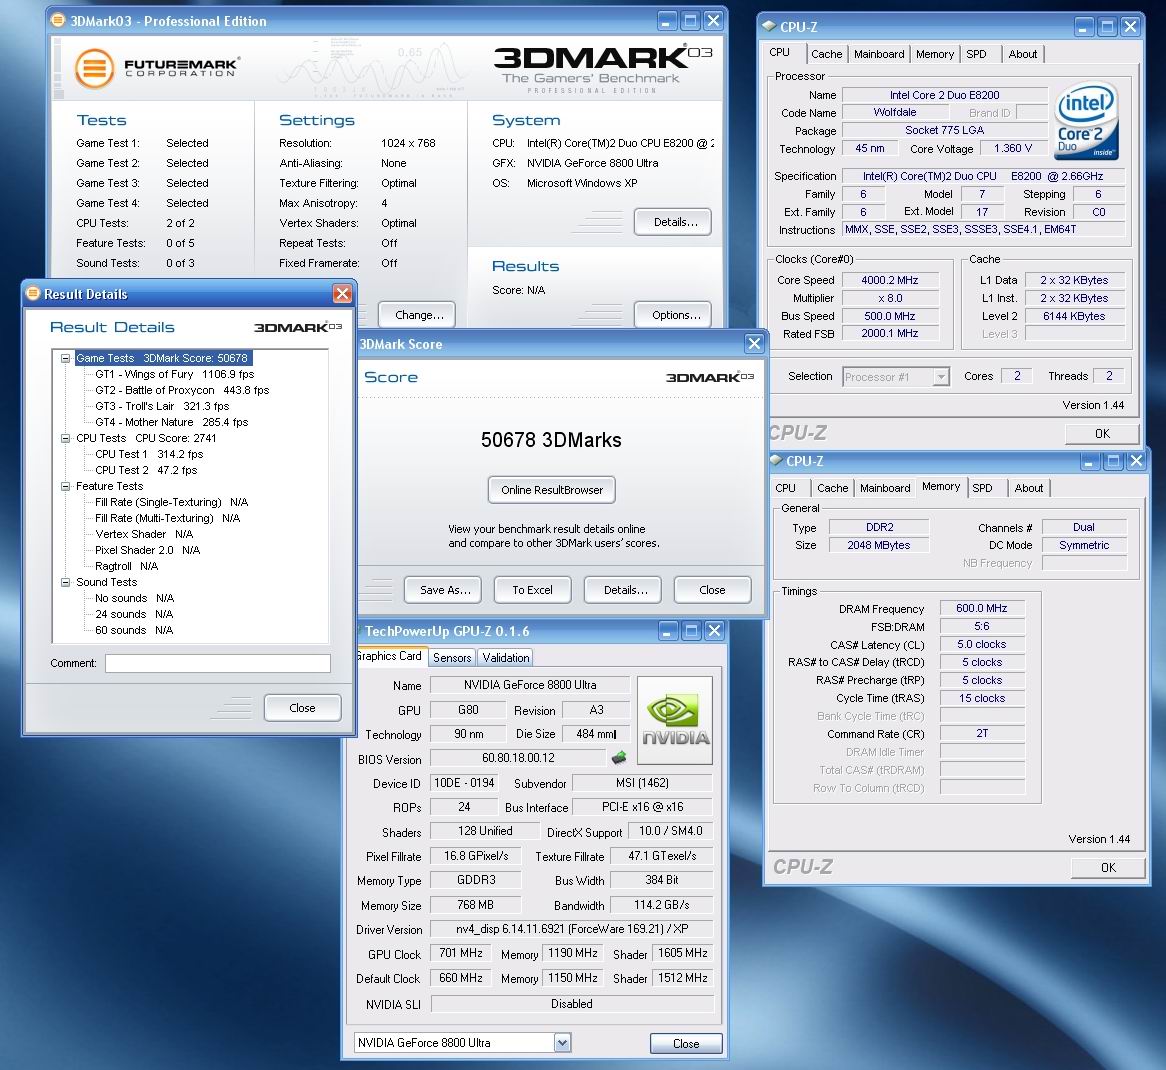Click the BIOS Version 60.80.18.00.12 field
Viewport: 1166px width, 1070px height.
[x=518, y=758]
